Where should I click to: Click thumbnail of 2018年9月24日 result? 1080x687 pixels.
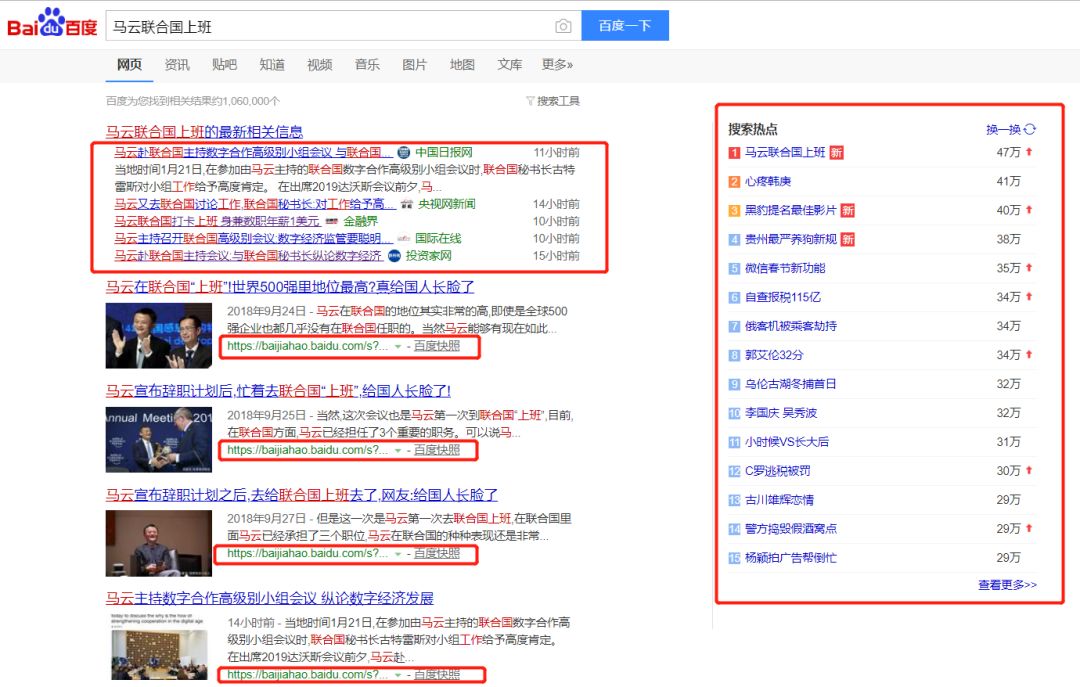[158, 336]
